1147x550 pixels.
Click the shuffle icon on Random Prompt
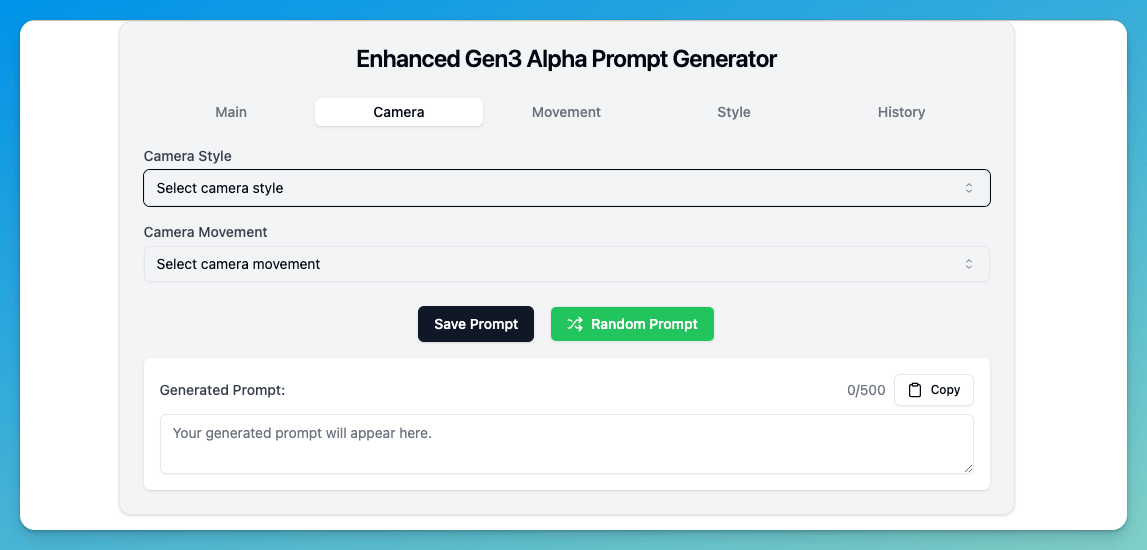pos(575,324)
